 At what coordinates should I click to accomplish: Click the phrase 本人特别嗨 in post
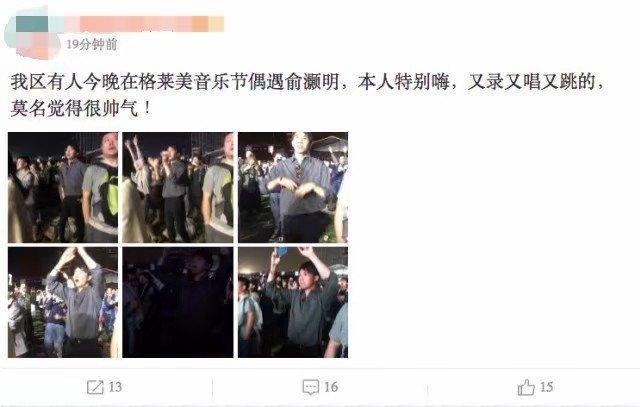click(x=403, y=82)
